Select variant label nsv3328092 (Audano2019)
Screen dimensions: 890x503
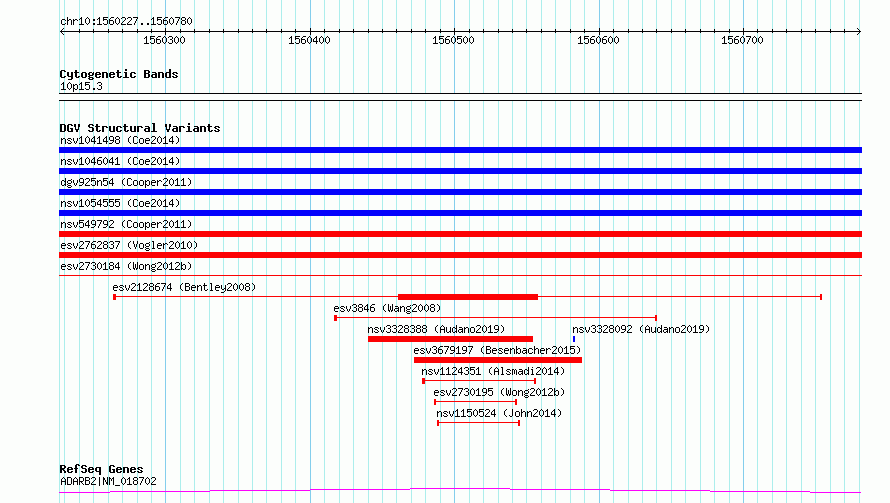coord(641,329)
